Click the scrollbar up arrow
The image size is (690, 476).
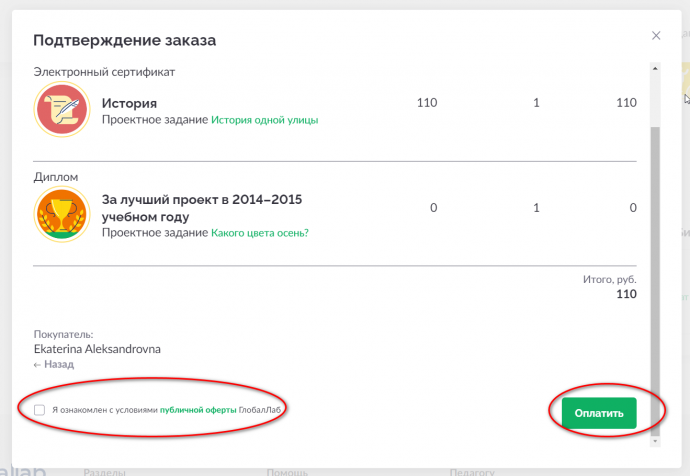coord(655,69)
